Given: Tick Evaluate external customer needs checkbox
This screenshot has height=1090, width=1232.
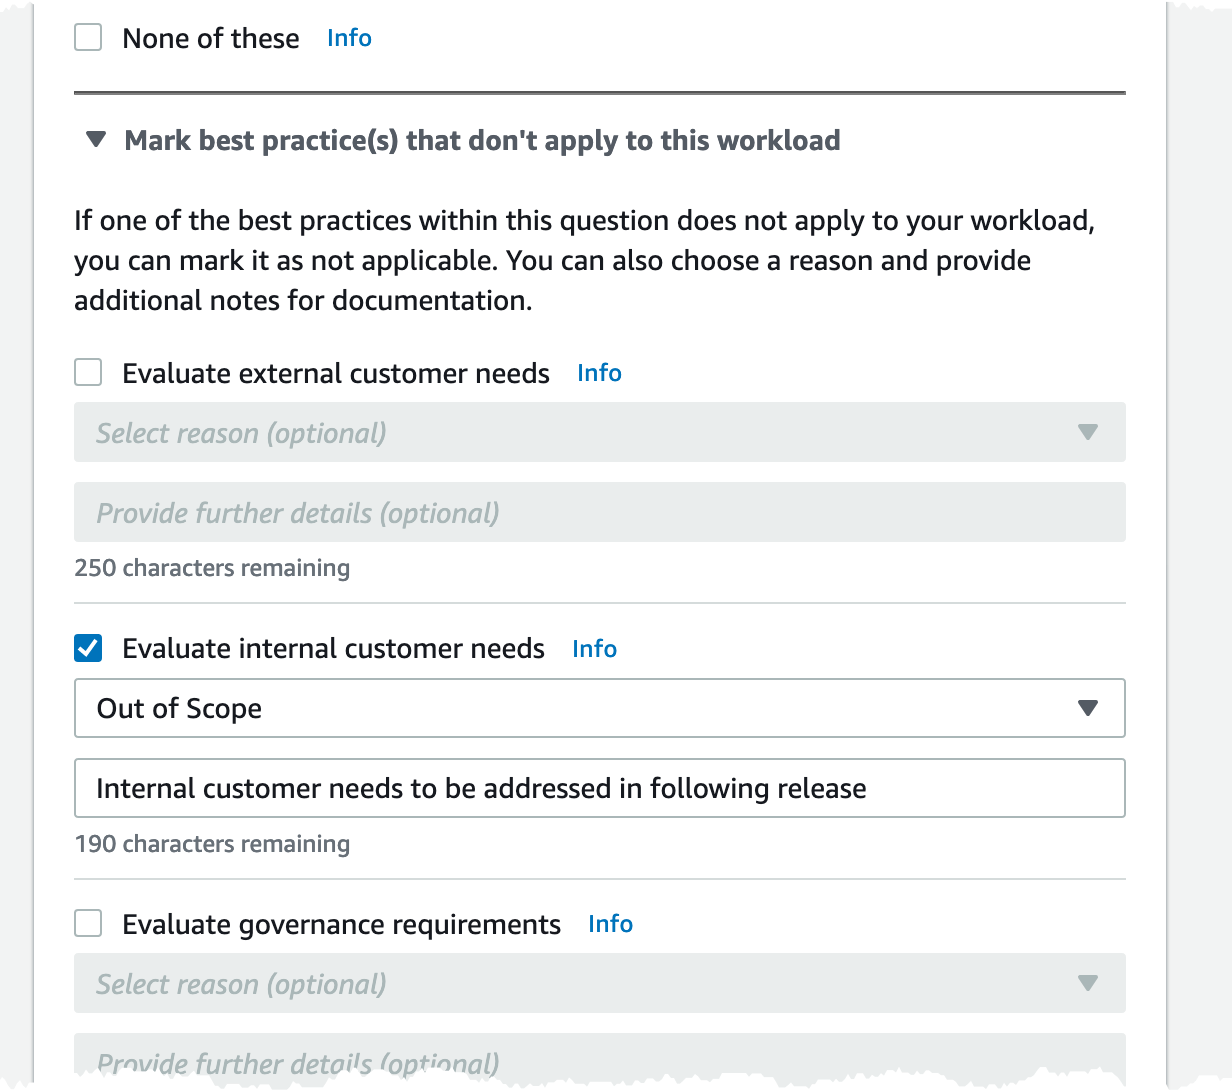Looking at the screenshot, I should [88, 373].
